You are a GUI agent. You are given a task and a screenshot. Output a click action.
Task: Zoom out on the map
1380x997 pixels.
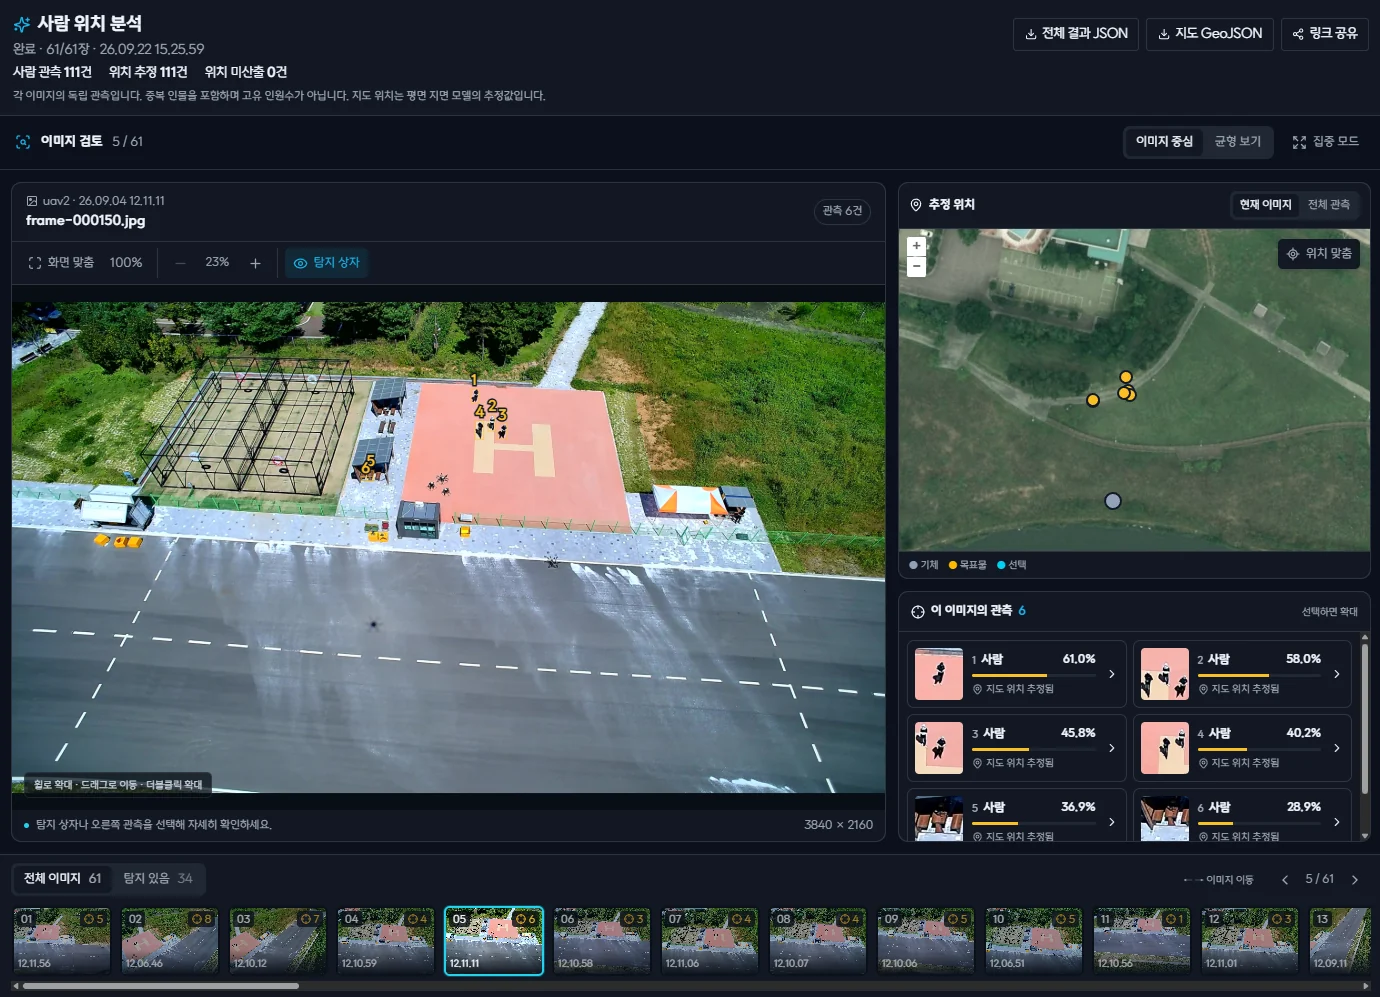(x=916, y=267)
